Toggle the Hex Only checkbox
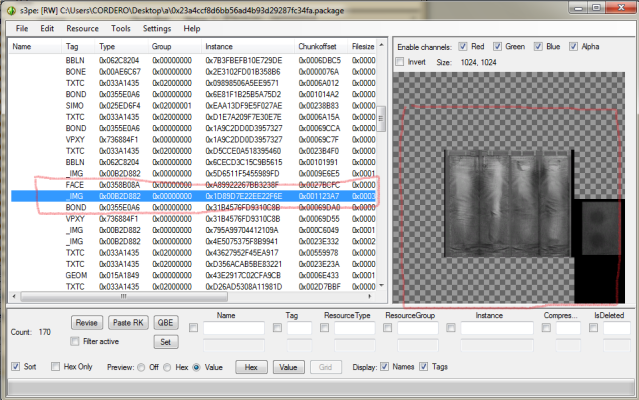Viewport: 639px width, 400px height. pyautogui.click(x=55, y=367)
